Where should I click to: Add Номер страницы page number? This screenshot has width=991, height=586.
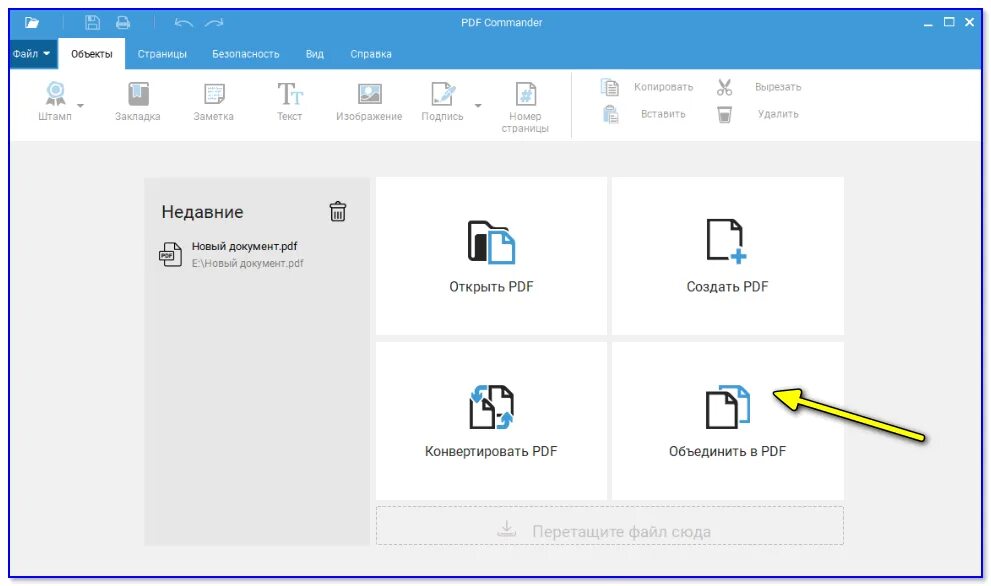pos(525,107)
